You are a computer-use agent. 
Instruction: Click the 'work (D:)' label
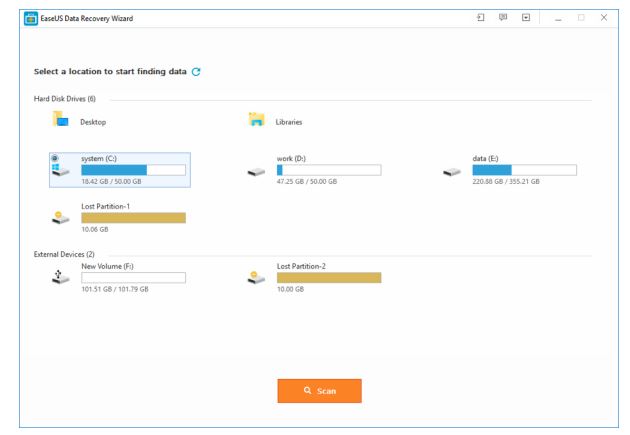(x=291, y=159)
